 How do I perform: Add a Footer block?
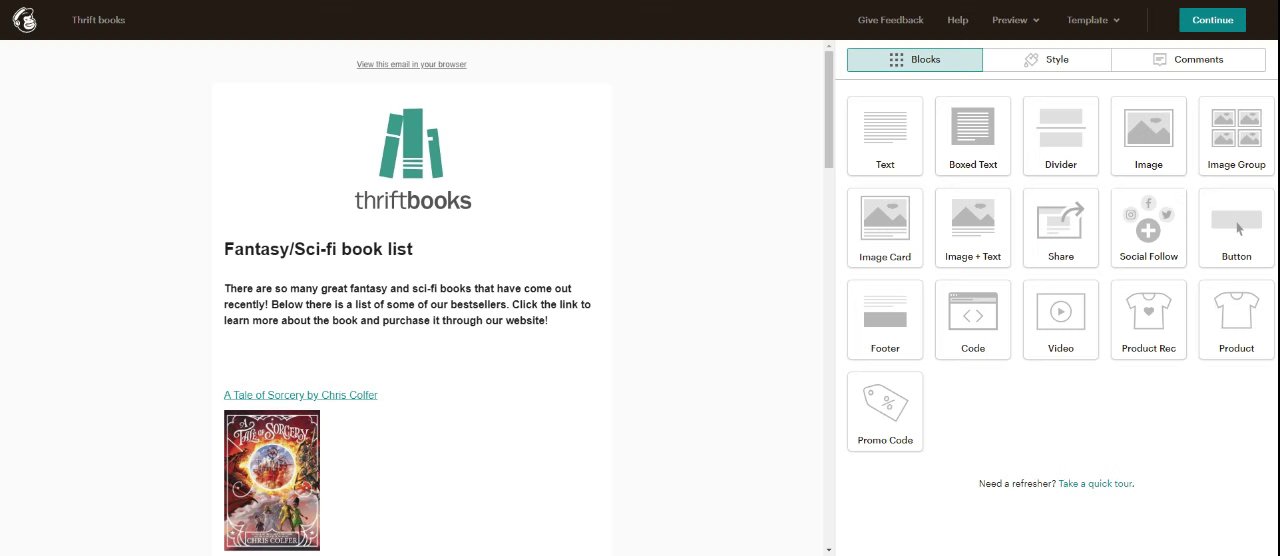tap(885, 320)
